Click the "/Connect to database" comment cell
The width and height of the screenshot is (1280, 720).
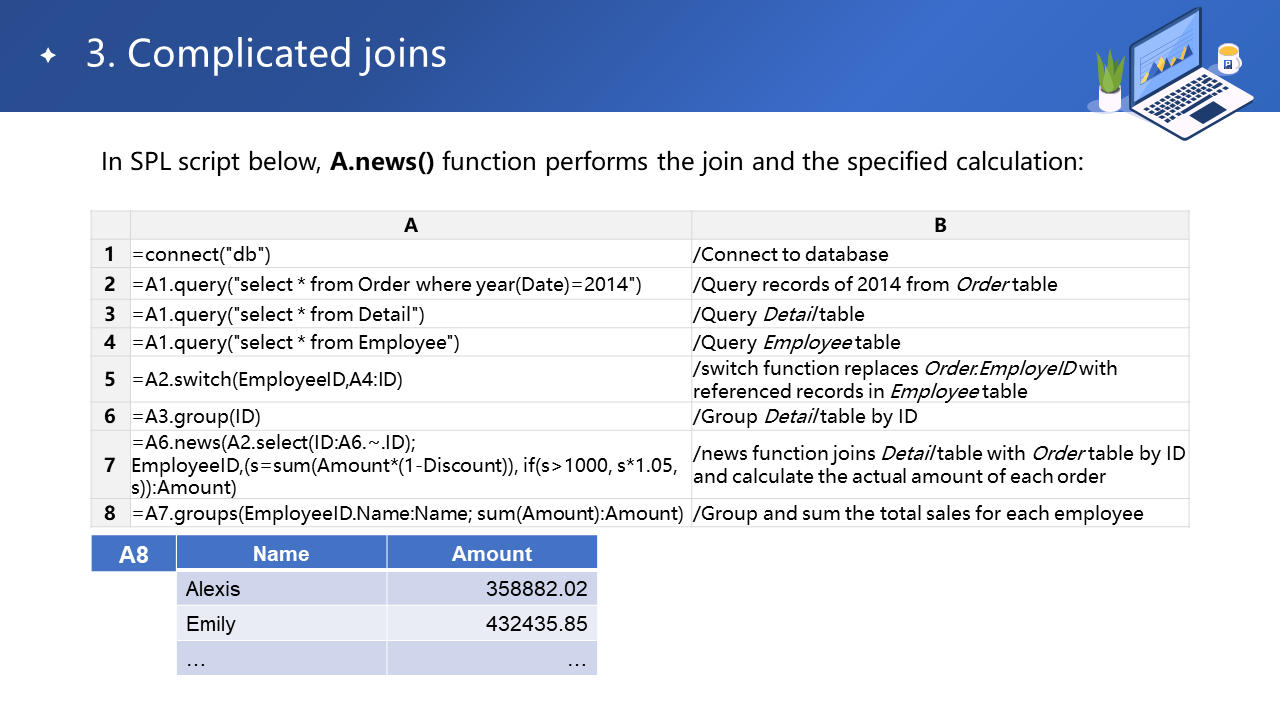click(x=940, y=254)
